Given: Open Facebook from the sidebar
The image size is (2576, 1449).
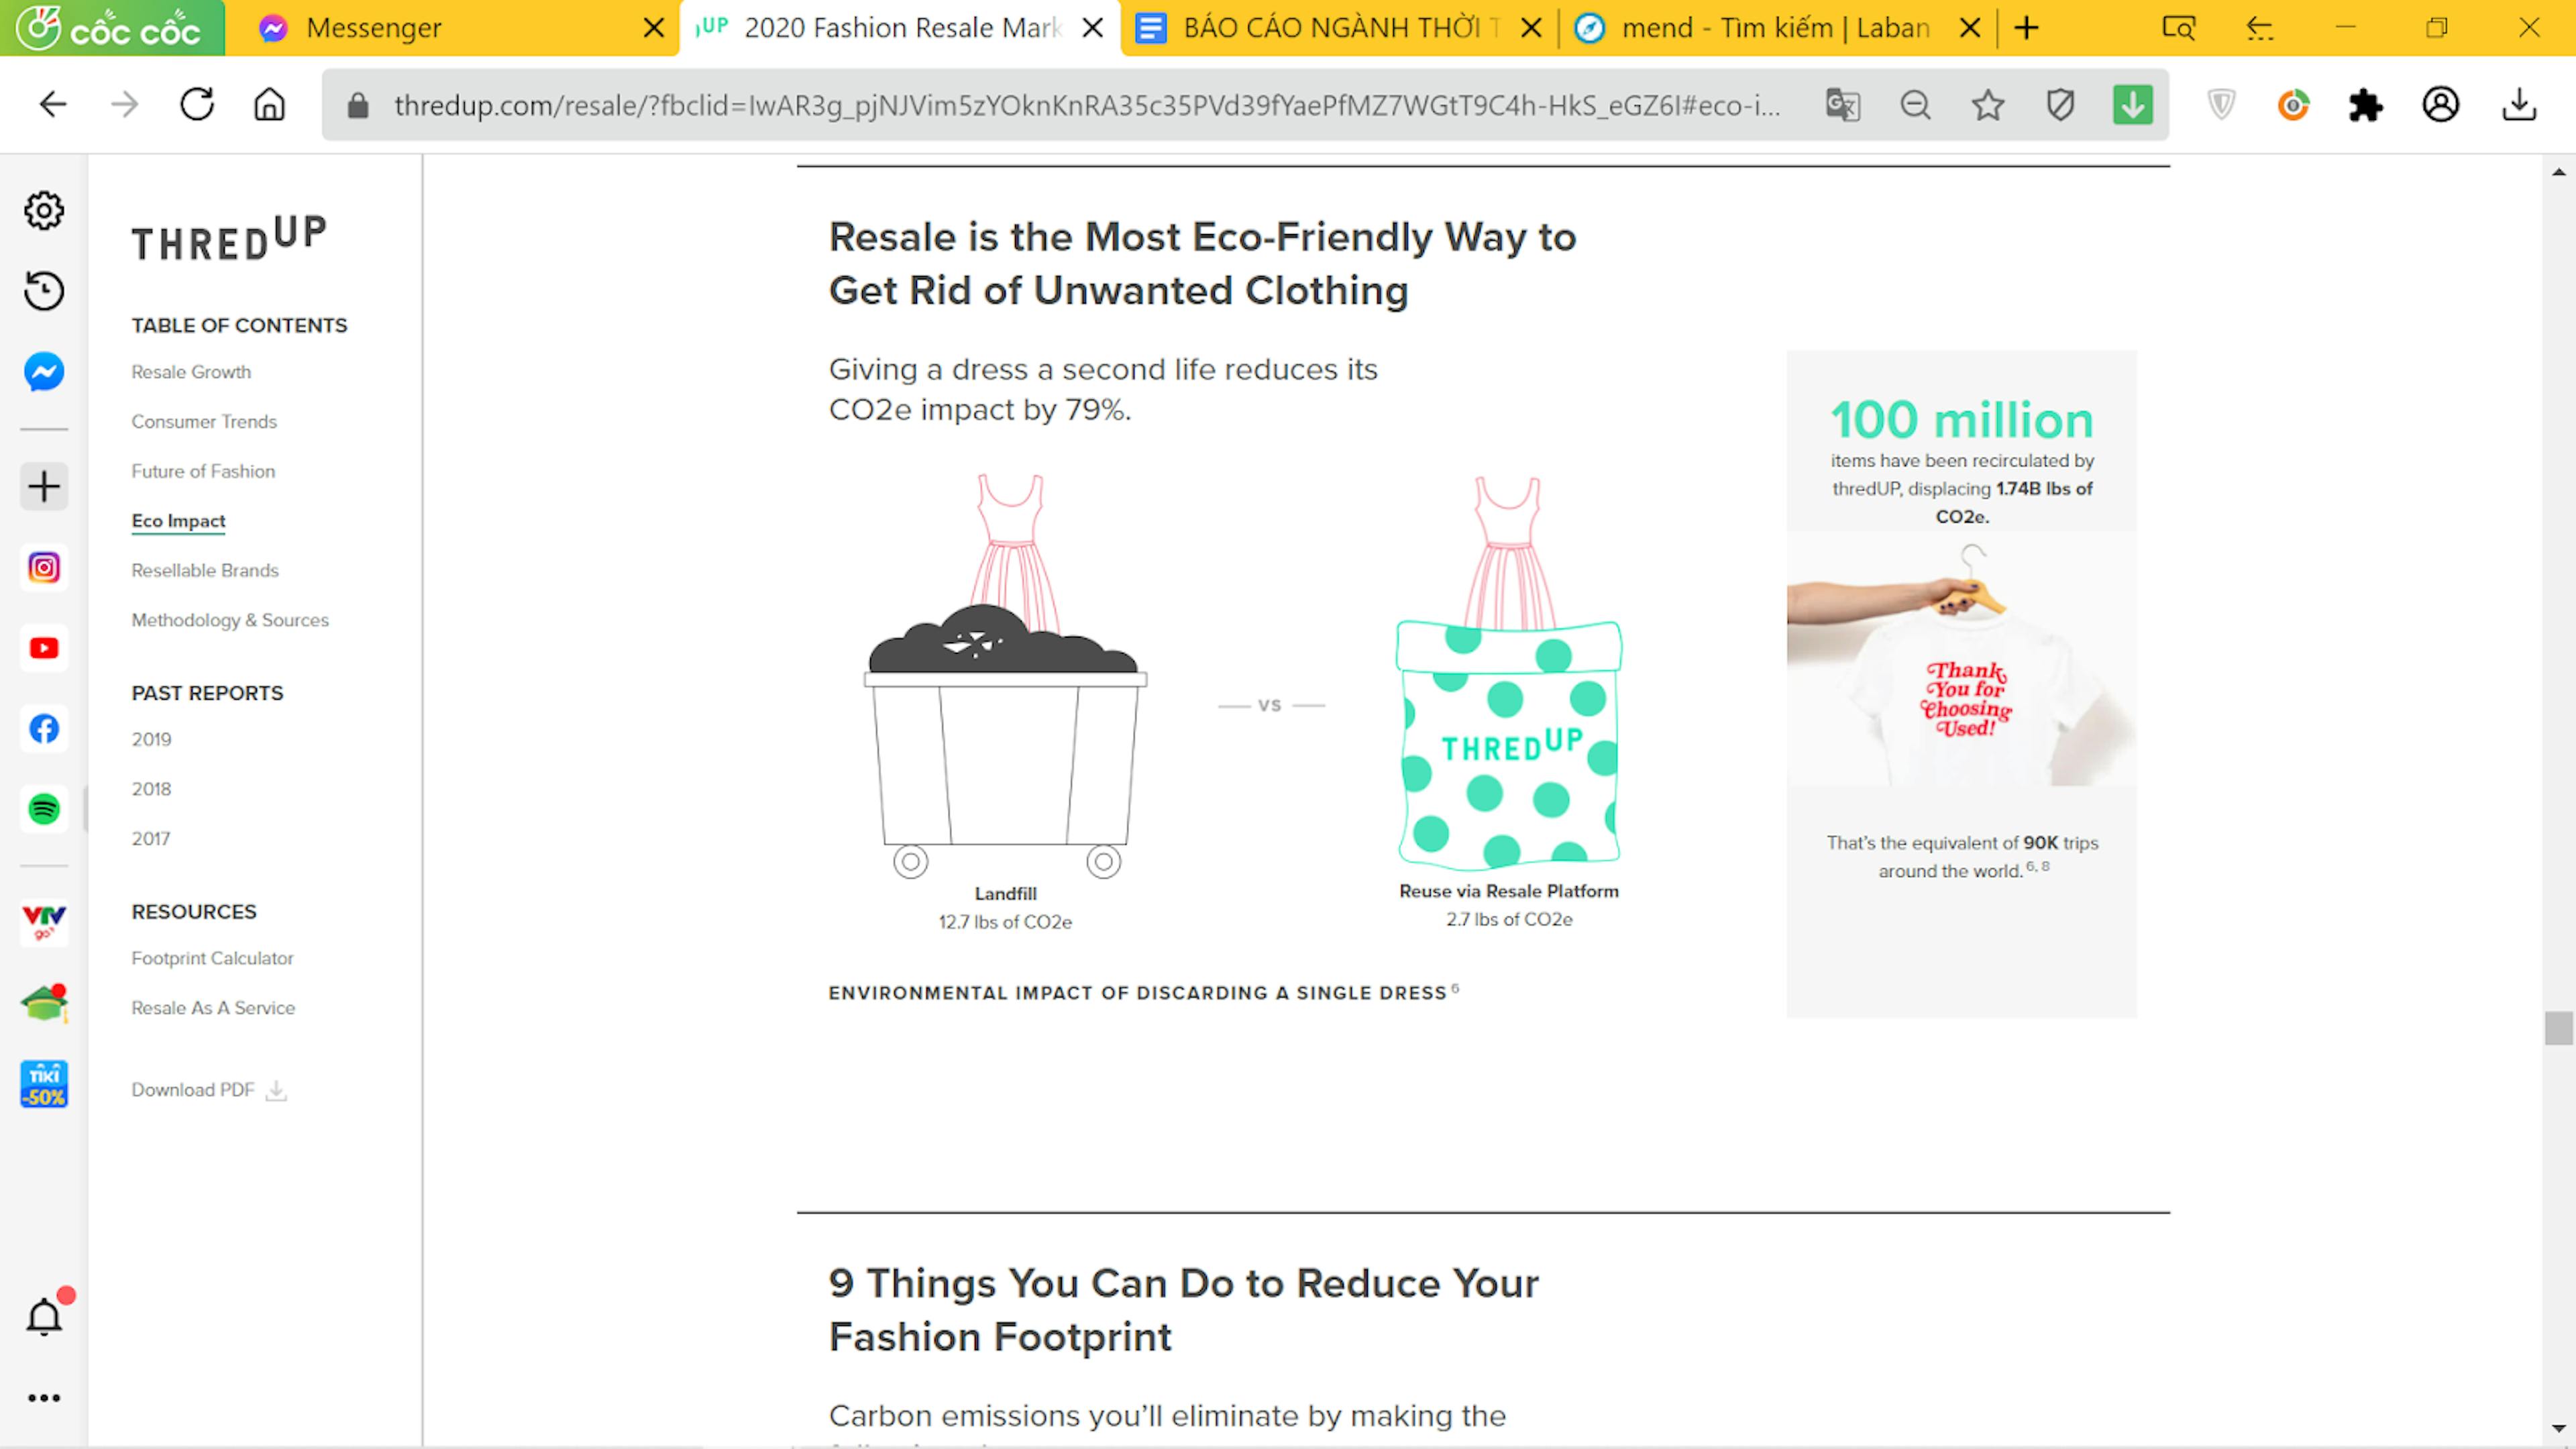Looking at the screenshot, I should coord(44,729).
